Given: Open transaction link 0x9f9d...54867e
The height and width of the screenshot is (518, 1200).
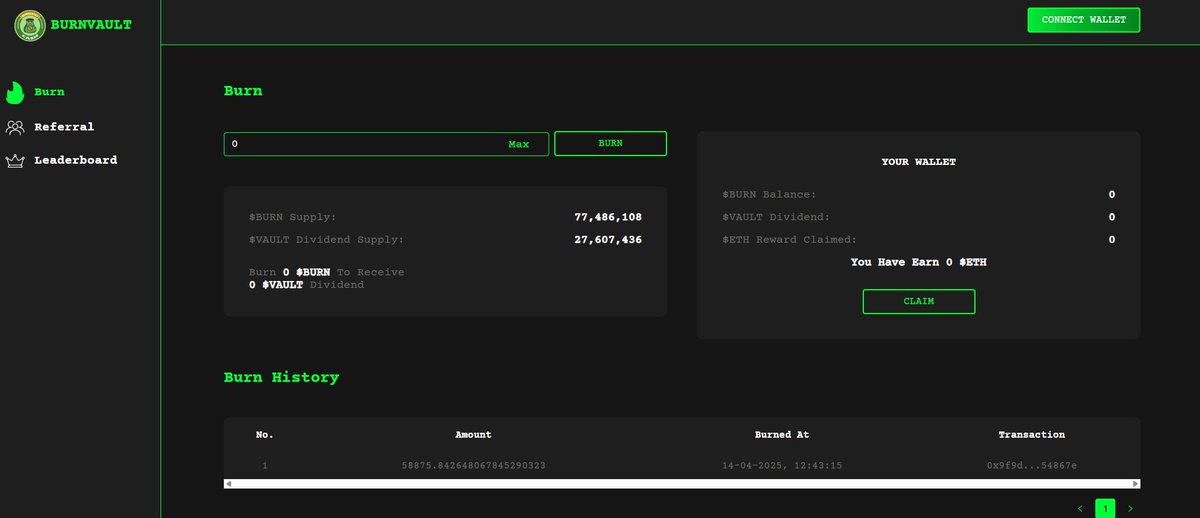Looking at the screenshot, I should [1031, 466].
